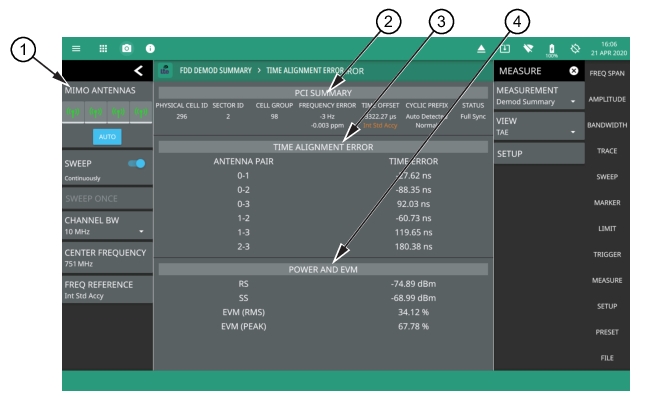Open the TRACE menu

[607, 151]
